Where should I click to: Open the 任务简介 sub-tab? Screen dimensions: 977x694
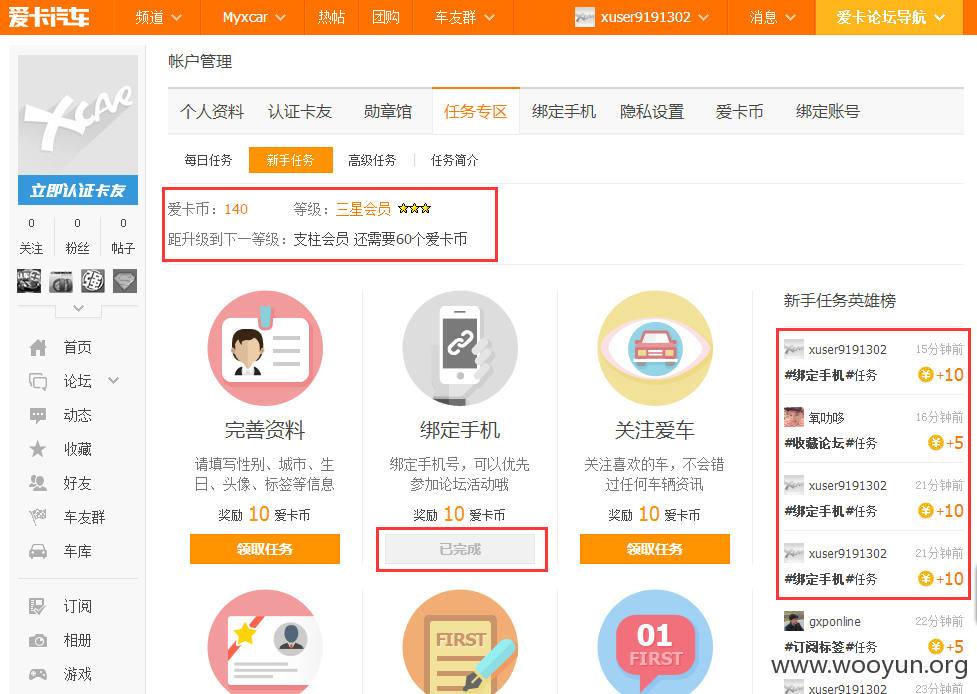click(454, 160)
